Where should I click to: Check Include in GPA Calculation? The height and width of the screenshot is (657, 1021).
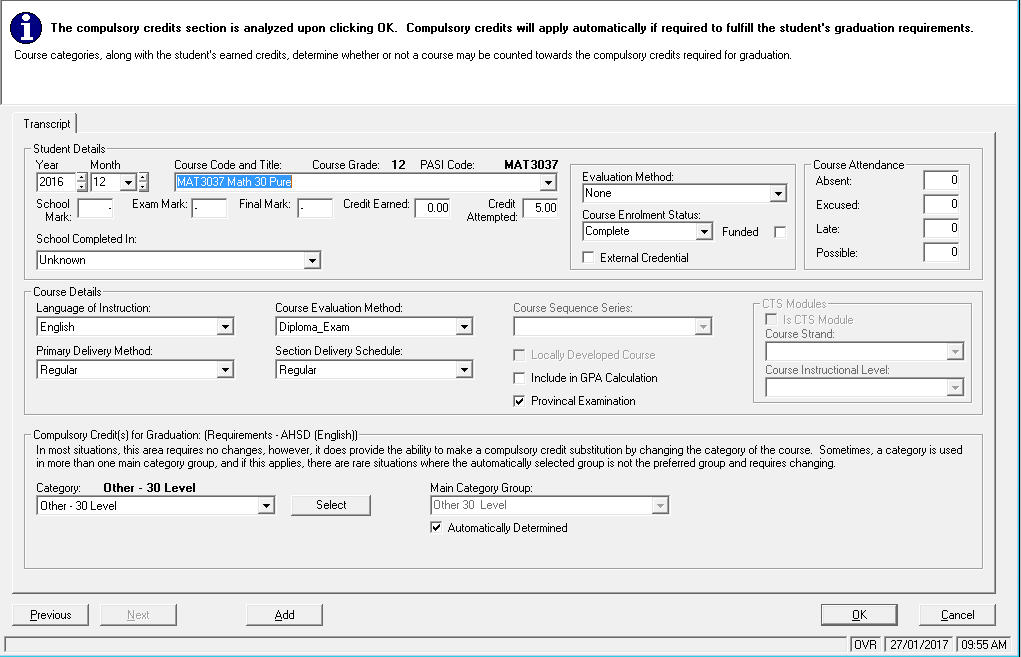[x=519, y=378]
